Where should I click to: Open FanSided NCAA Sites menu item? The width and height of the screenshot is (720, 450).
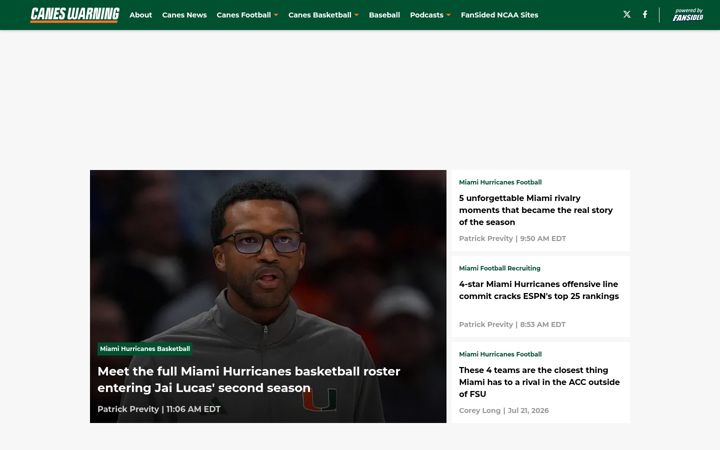tap(499, 15)
